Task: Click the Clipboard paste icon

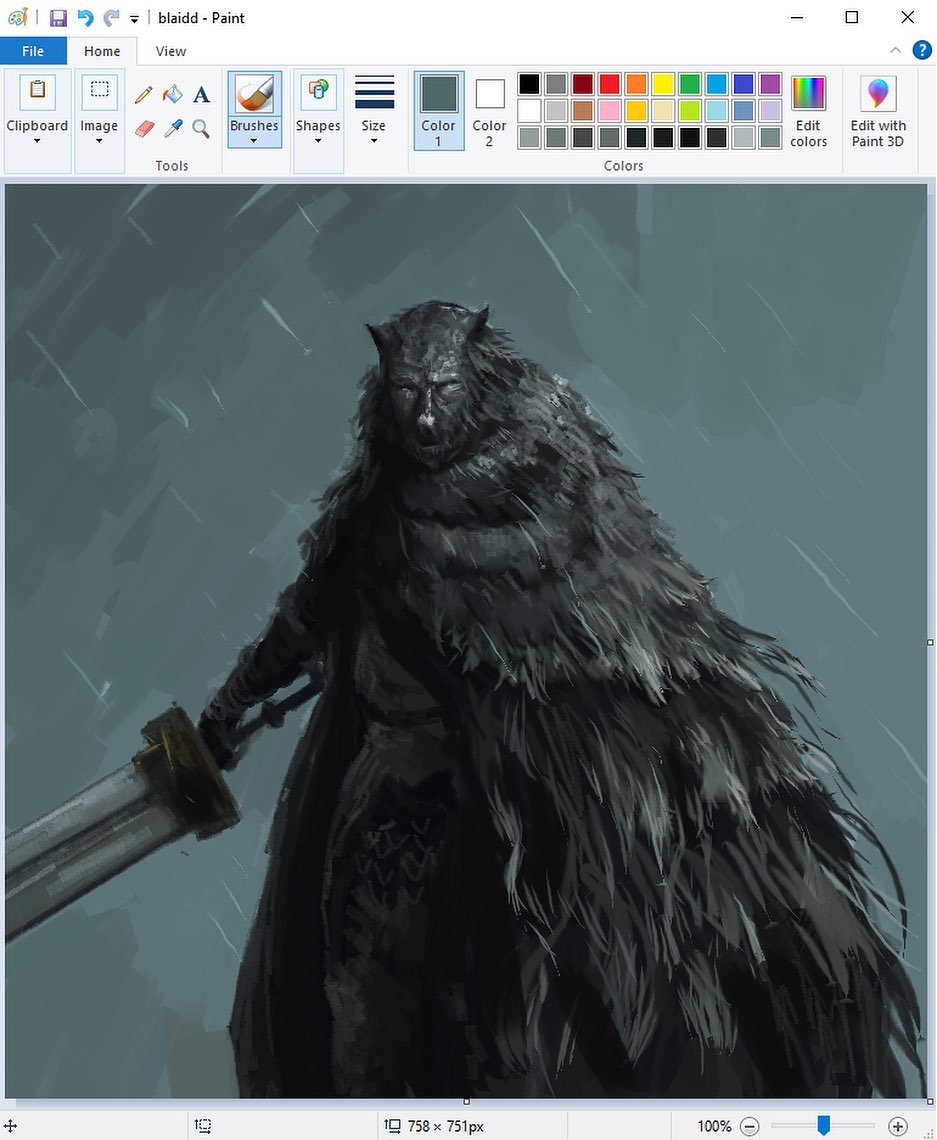Action: 37,90
